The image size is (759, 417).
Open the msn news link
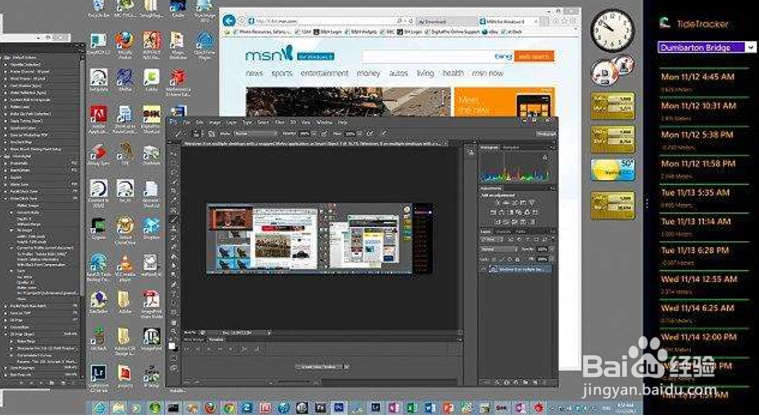click(254, 73)
